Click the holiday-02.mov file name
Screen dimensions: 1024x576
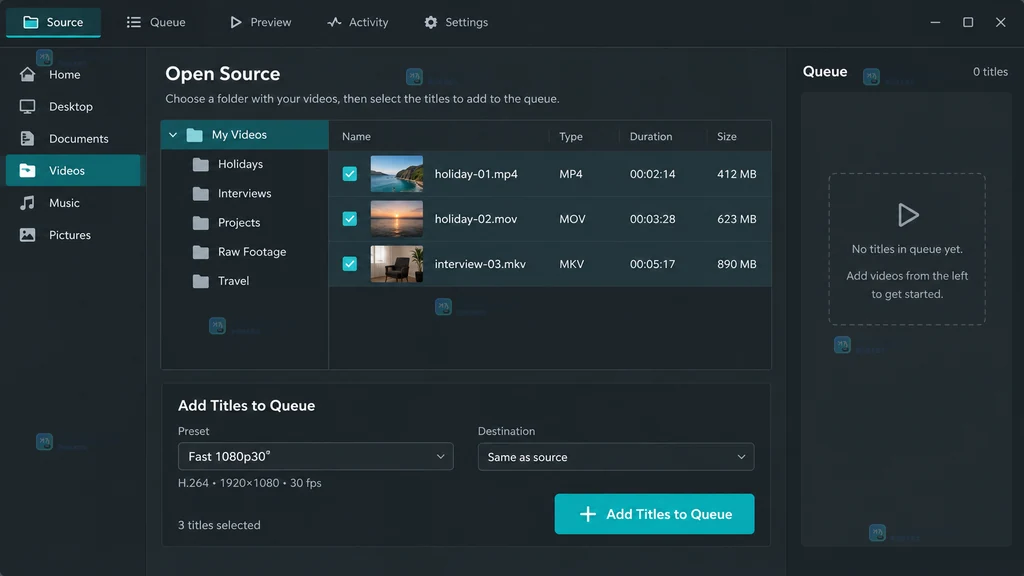click(475, 219)
